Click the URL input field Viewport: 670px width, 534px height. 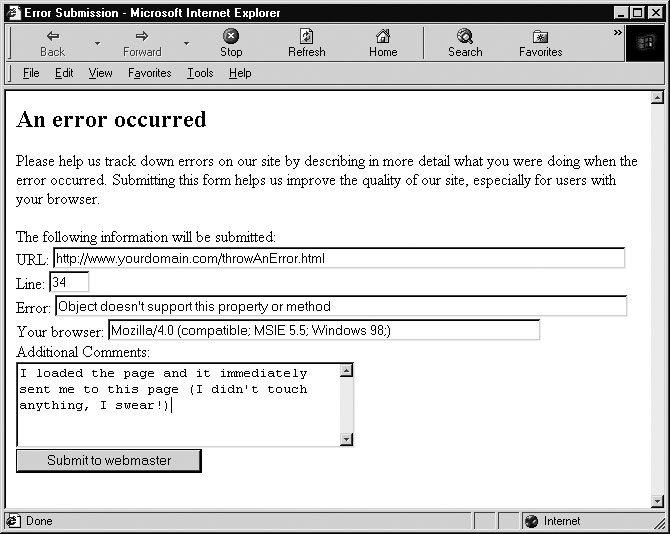[339, 258]
